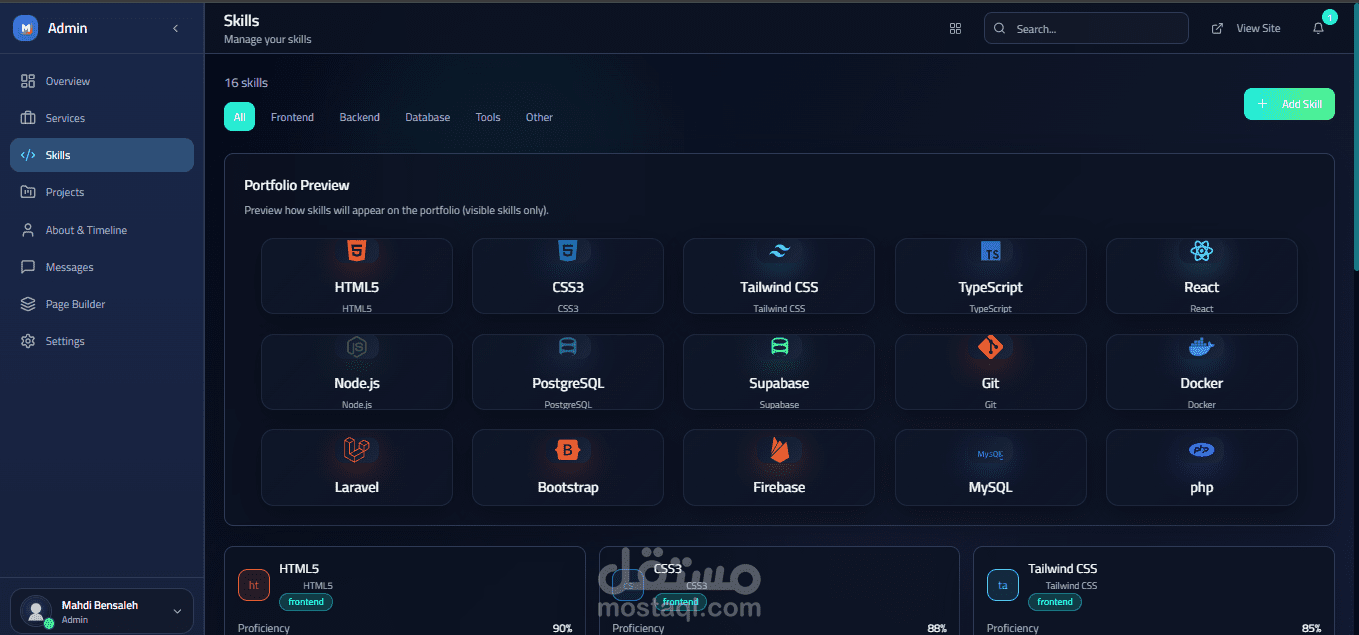Click the React atom icon
The image size is (1359, 635).
[x=1202, y=251]
